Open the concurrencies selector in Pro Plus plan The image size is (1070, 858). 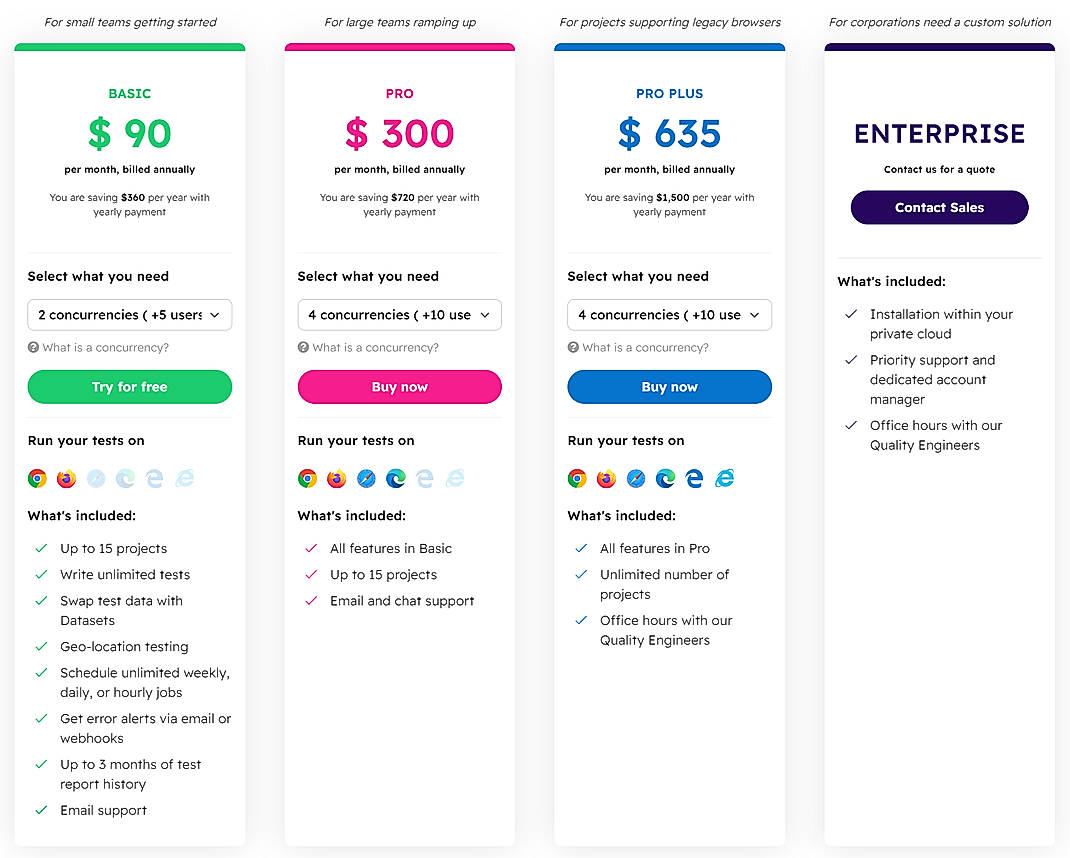(669, 314)
